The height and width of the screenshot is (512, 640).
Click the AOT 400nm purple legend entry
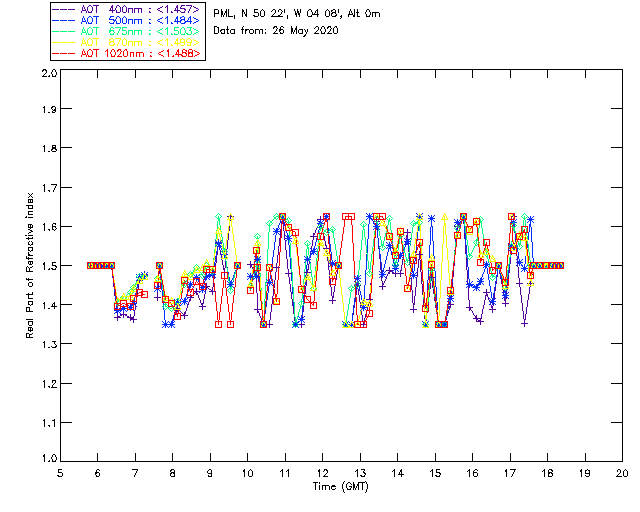tap(127, 9)
